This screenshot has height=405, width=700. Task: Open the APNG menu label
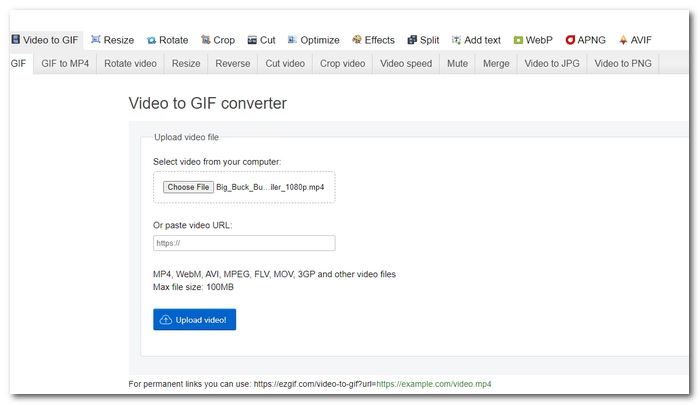click(592, 40)
